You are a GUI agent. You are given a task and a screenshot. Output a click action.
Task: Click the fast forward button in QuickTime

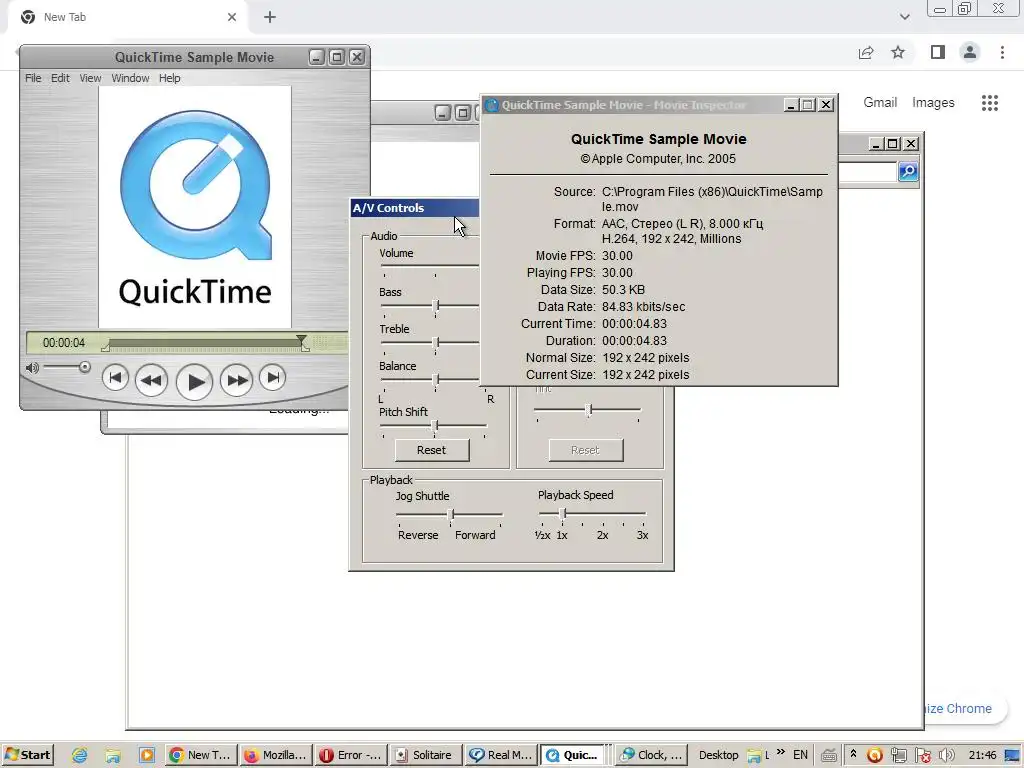[236, 380]
